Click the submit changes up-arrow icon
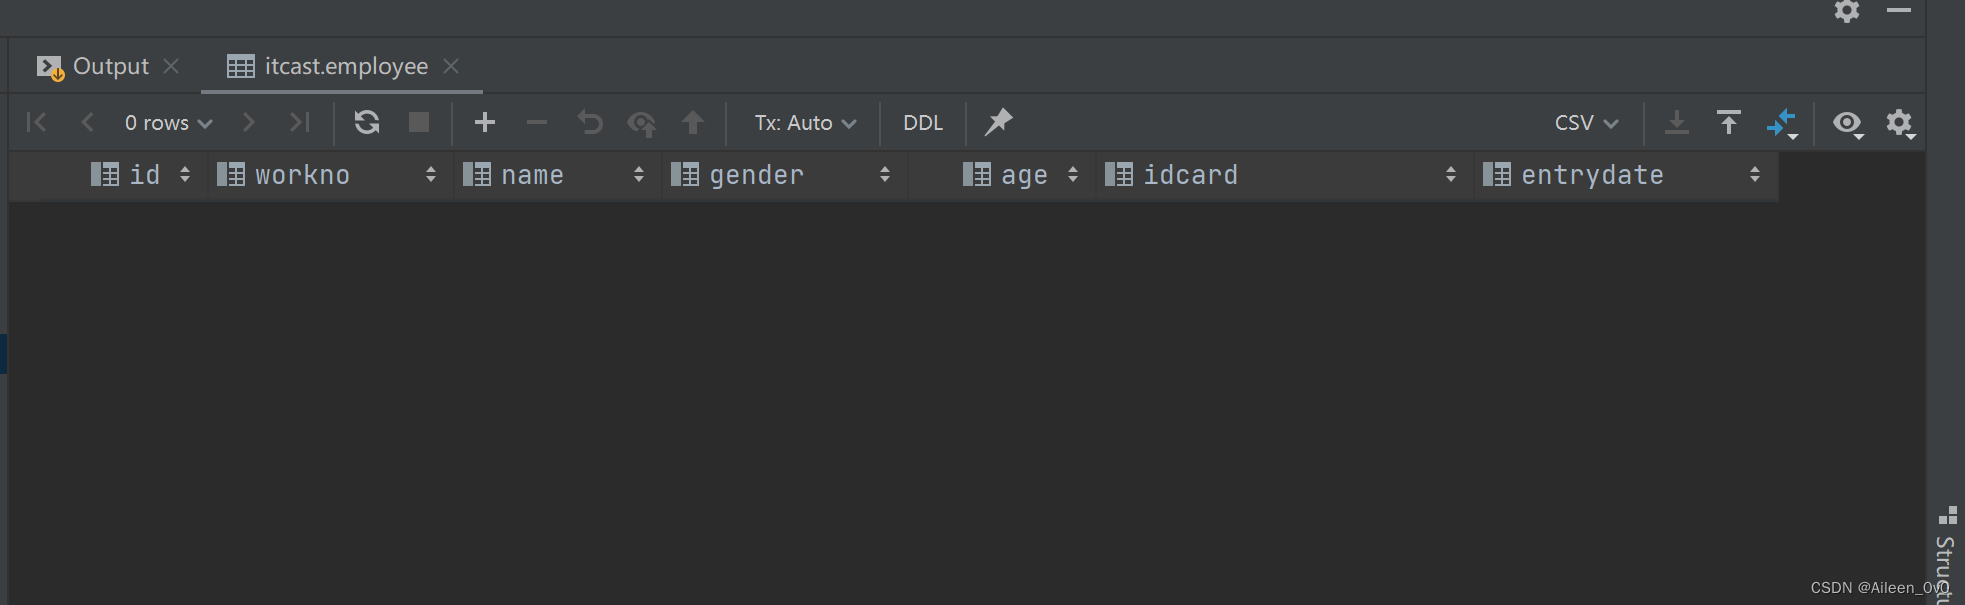Viewport: 1965px width, 605px height. click(x=692, y=122)
